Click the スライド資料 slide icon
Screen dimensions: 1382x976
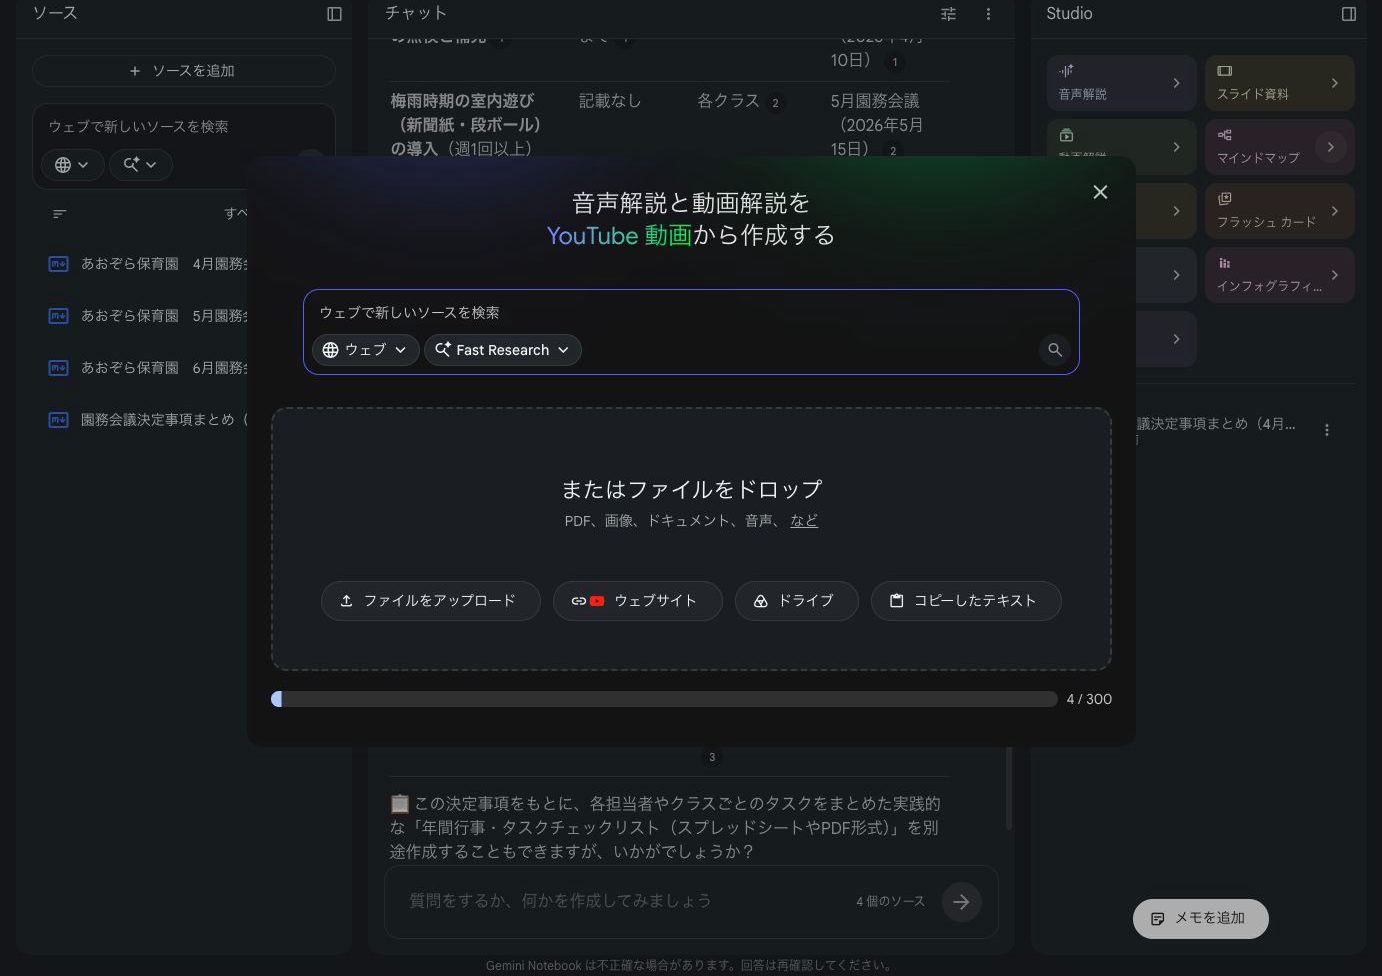click(x=1225, y=70)
